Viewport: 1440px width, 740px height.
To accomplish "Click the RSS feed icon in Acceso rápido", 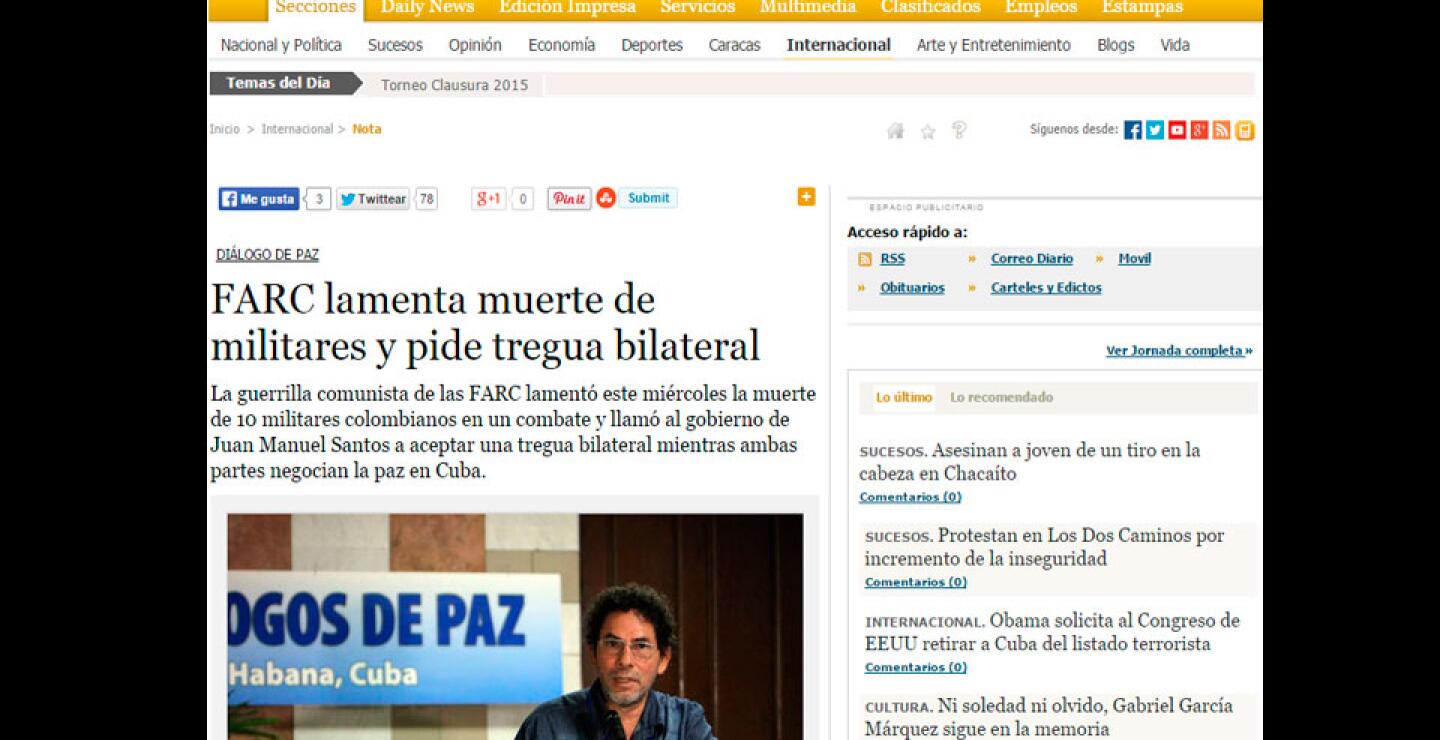I will click(865, 259).
